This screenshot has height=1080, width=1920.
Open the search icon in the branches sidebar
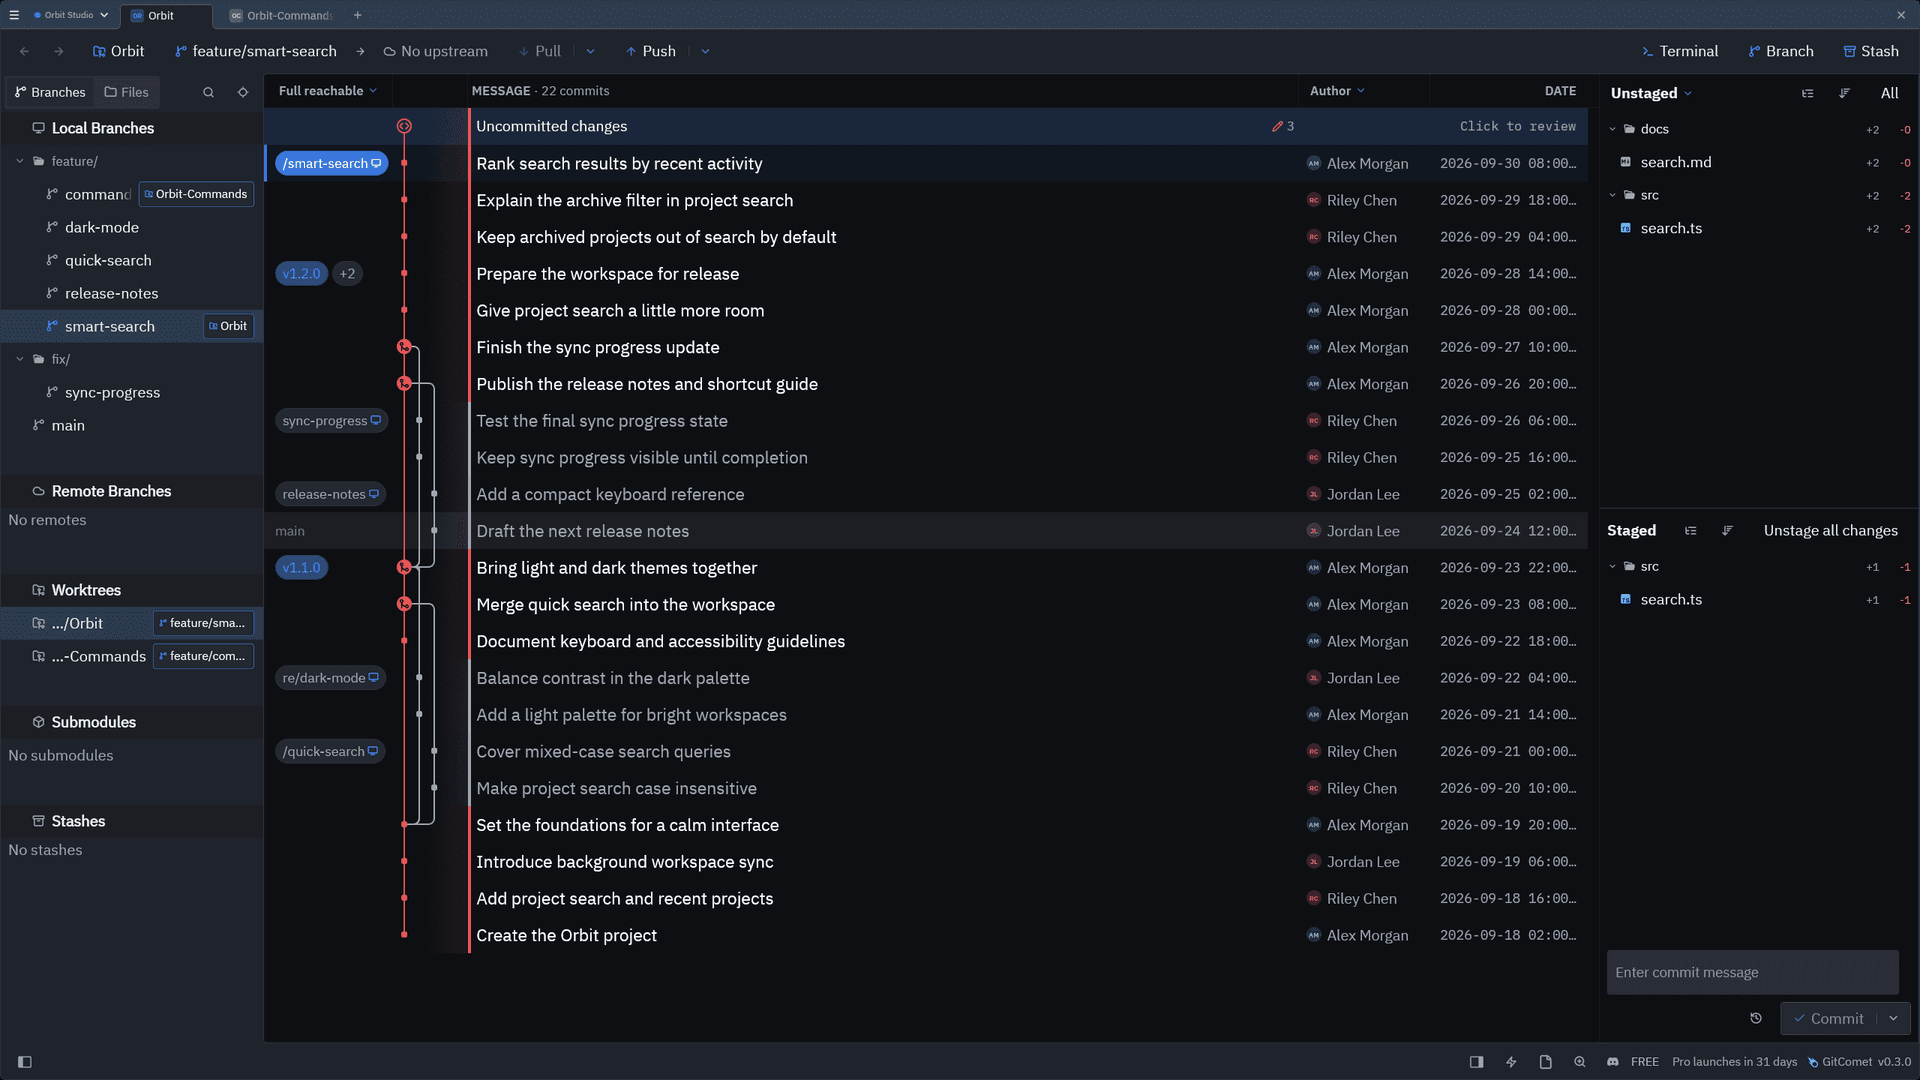208,92
